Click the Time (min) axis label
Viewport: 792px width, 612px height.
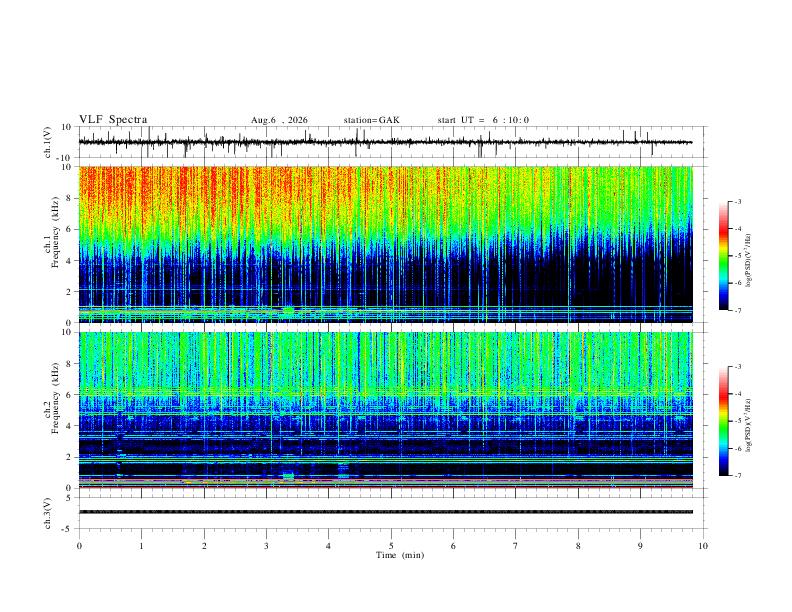click(400, 555)
